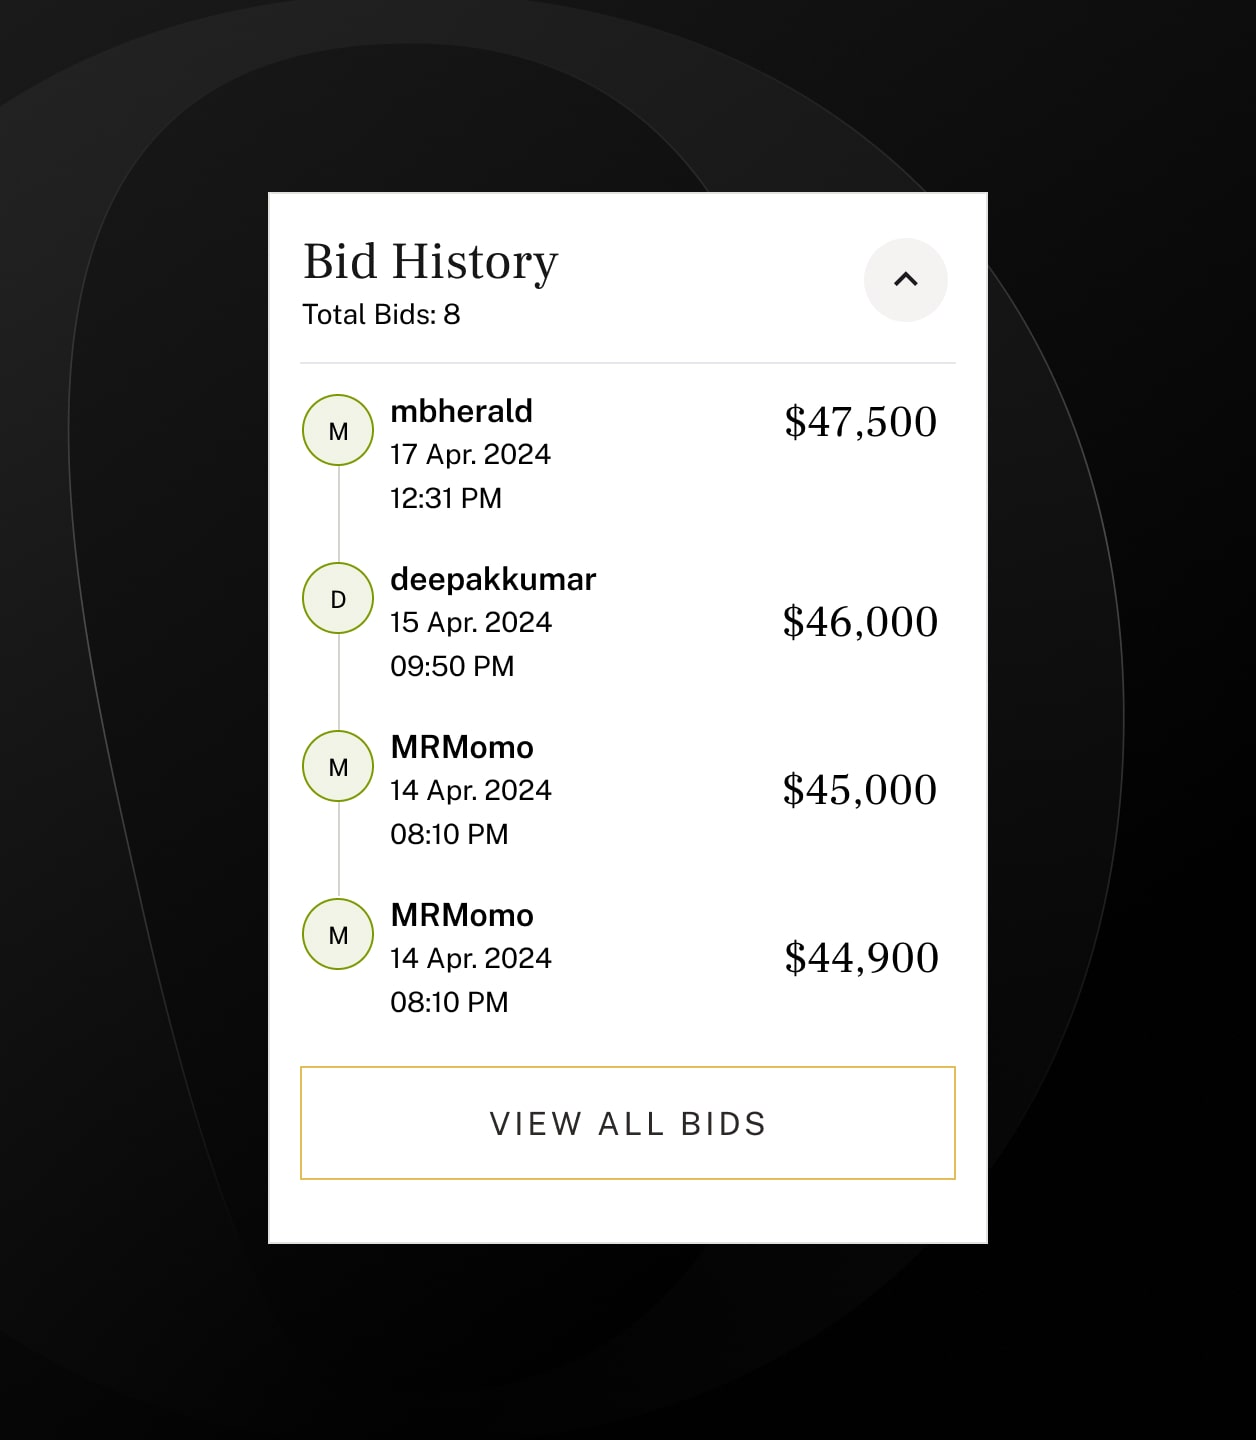Select the MRMomo name on $45,000 bid
This screenshot has height=1440, width=1256.
click(462, 747)
